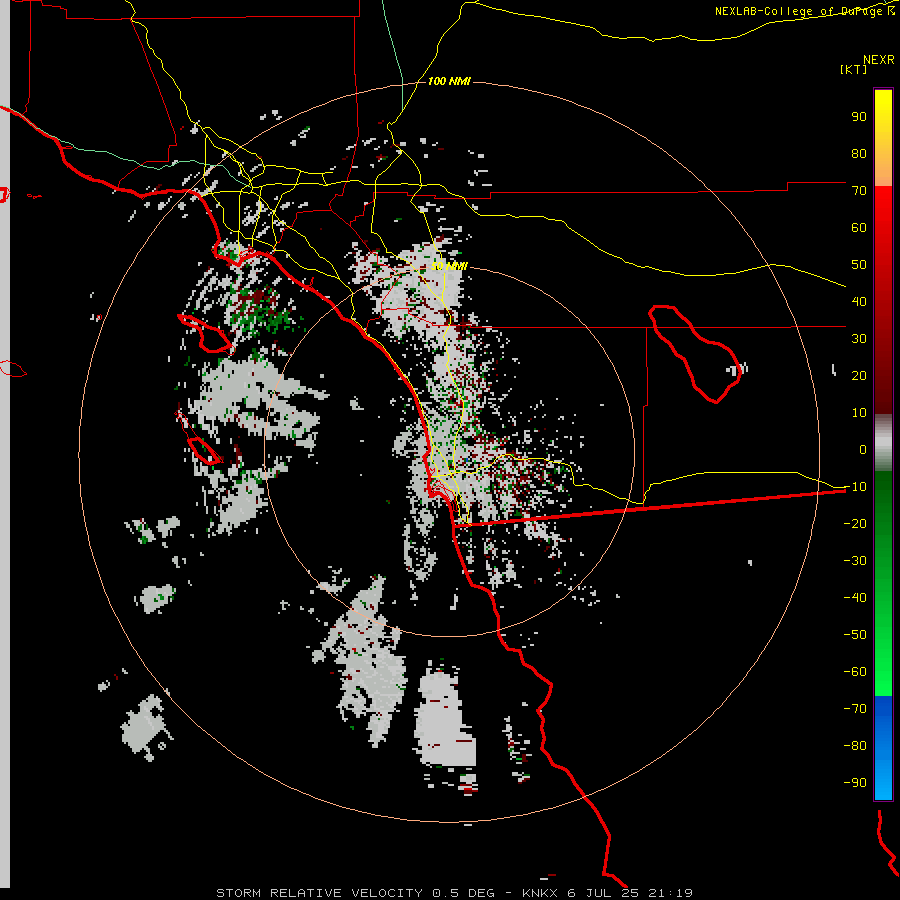Pick the green inbound segment of velocity scale
The image size is (900, 900).
883,584
